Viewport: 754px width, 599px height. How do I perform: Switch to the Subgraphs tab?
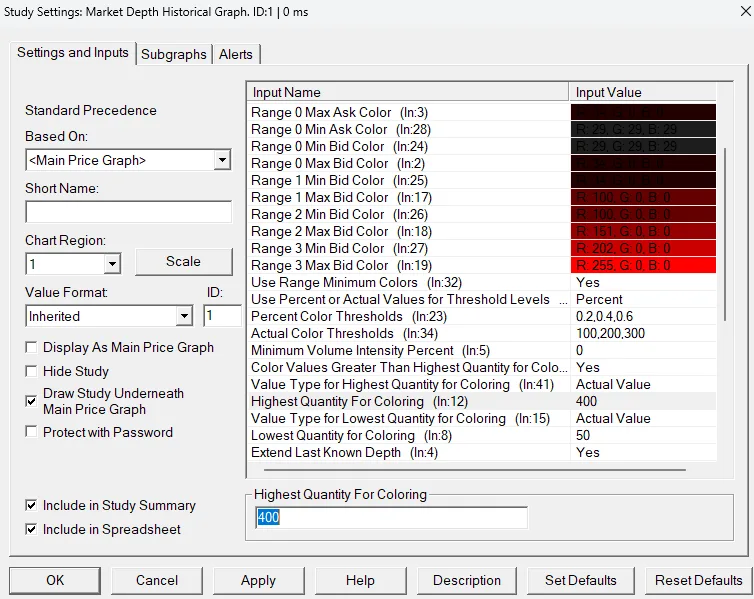[174, 54]
